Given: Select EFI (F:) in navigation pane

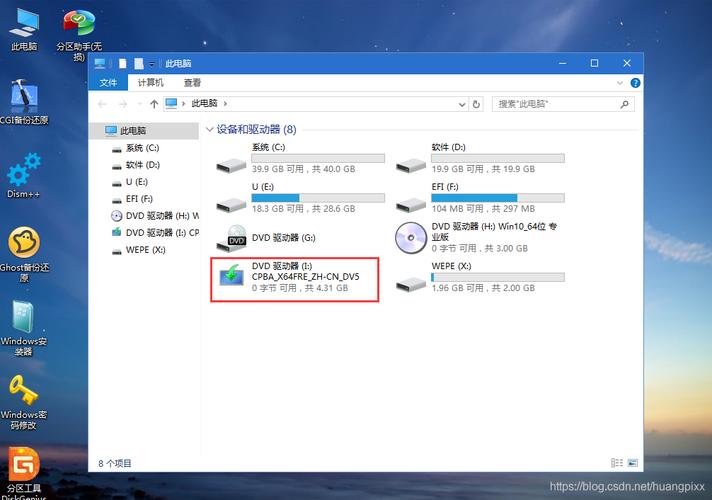Looking at the screenshot, I should [x=138, y=199].
